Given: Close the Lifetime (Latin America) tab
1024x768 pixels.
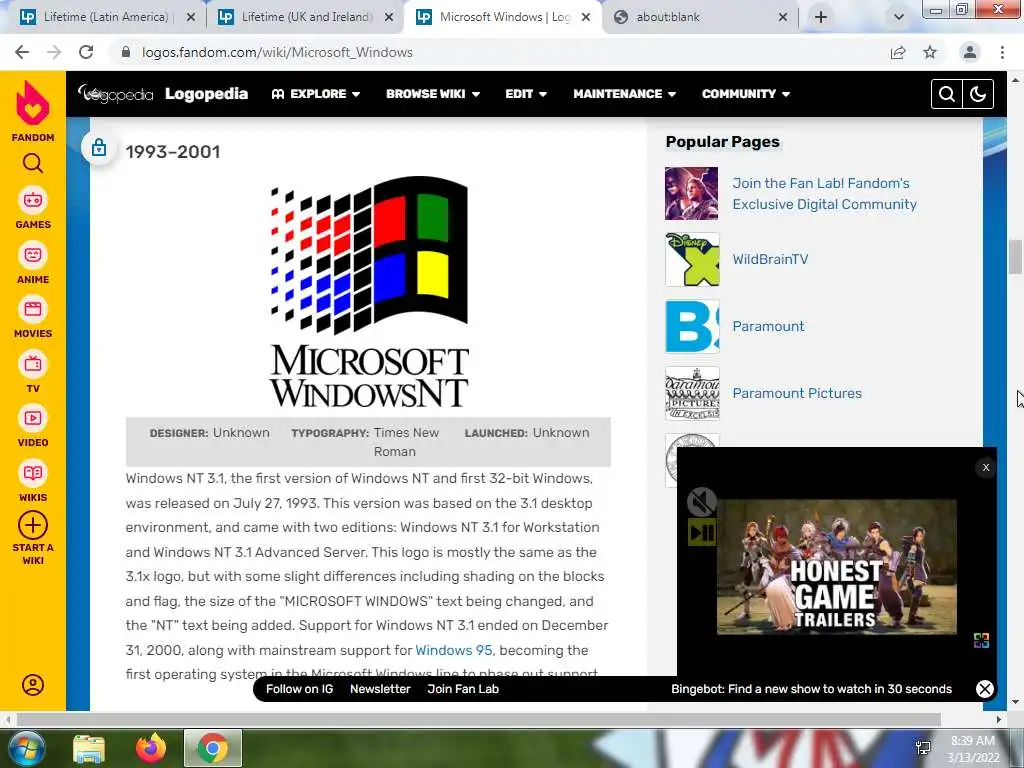Looking at the screenshot, I should [x=191, y=17].
